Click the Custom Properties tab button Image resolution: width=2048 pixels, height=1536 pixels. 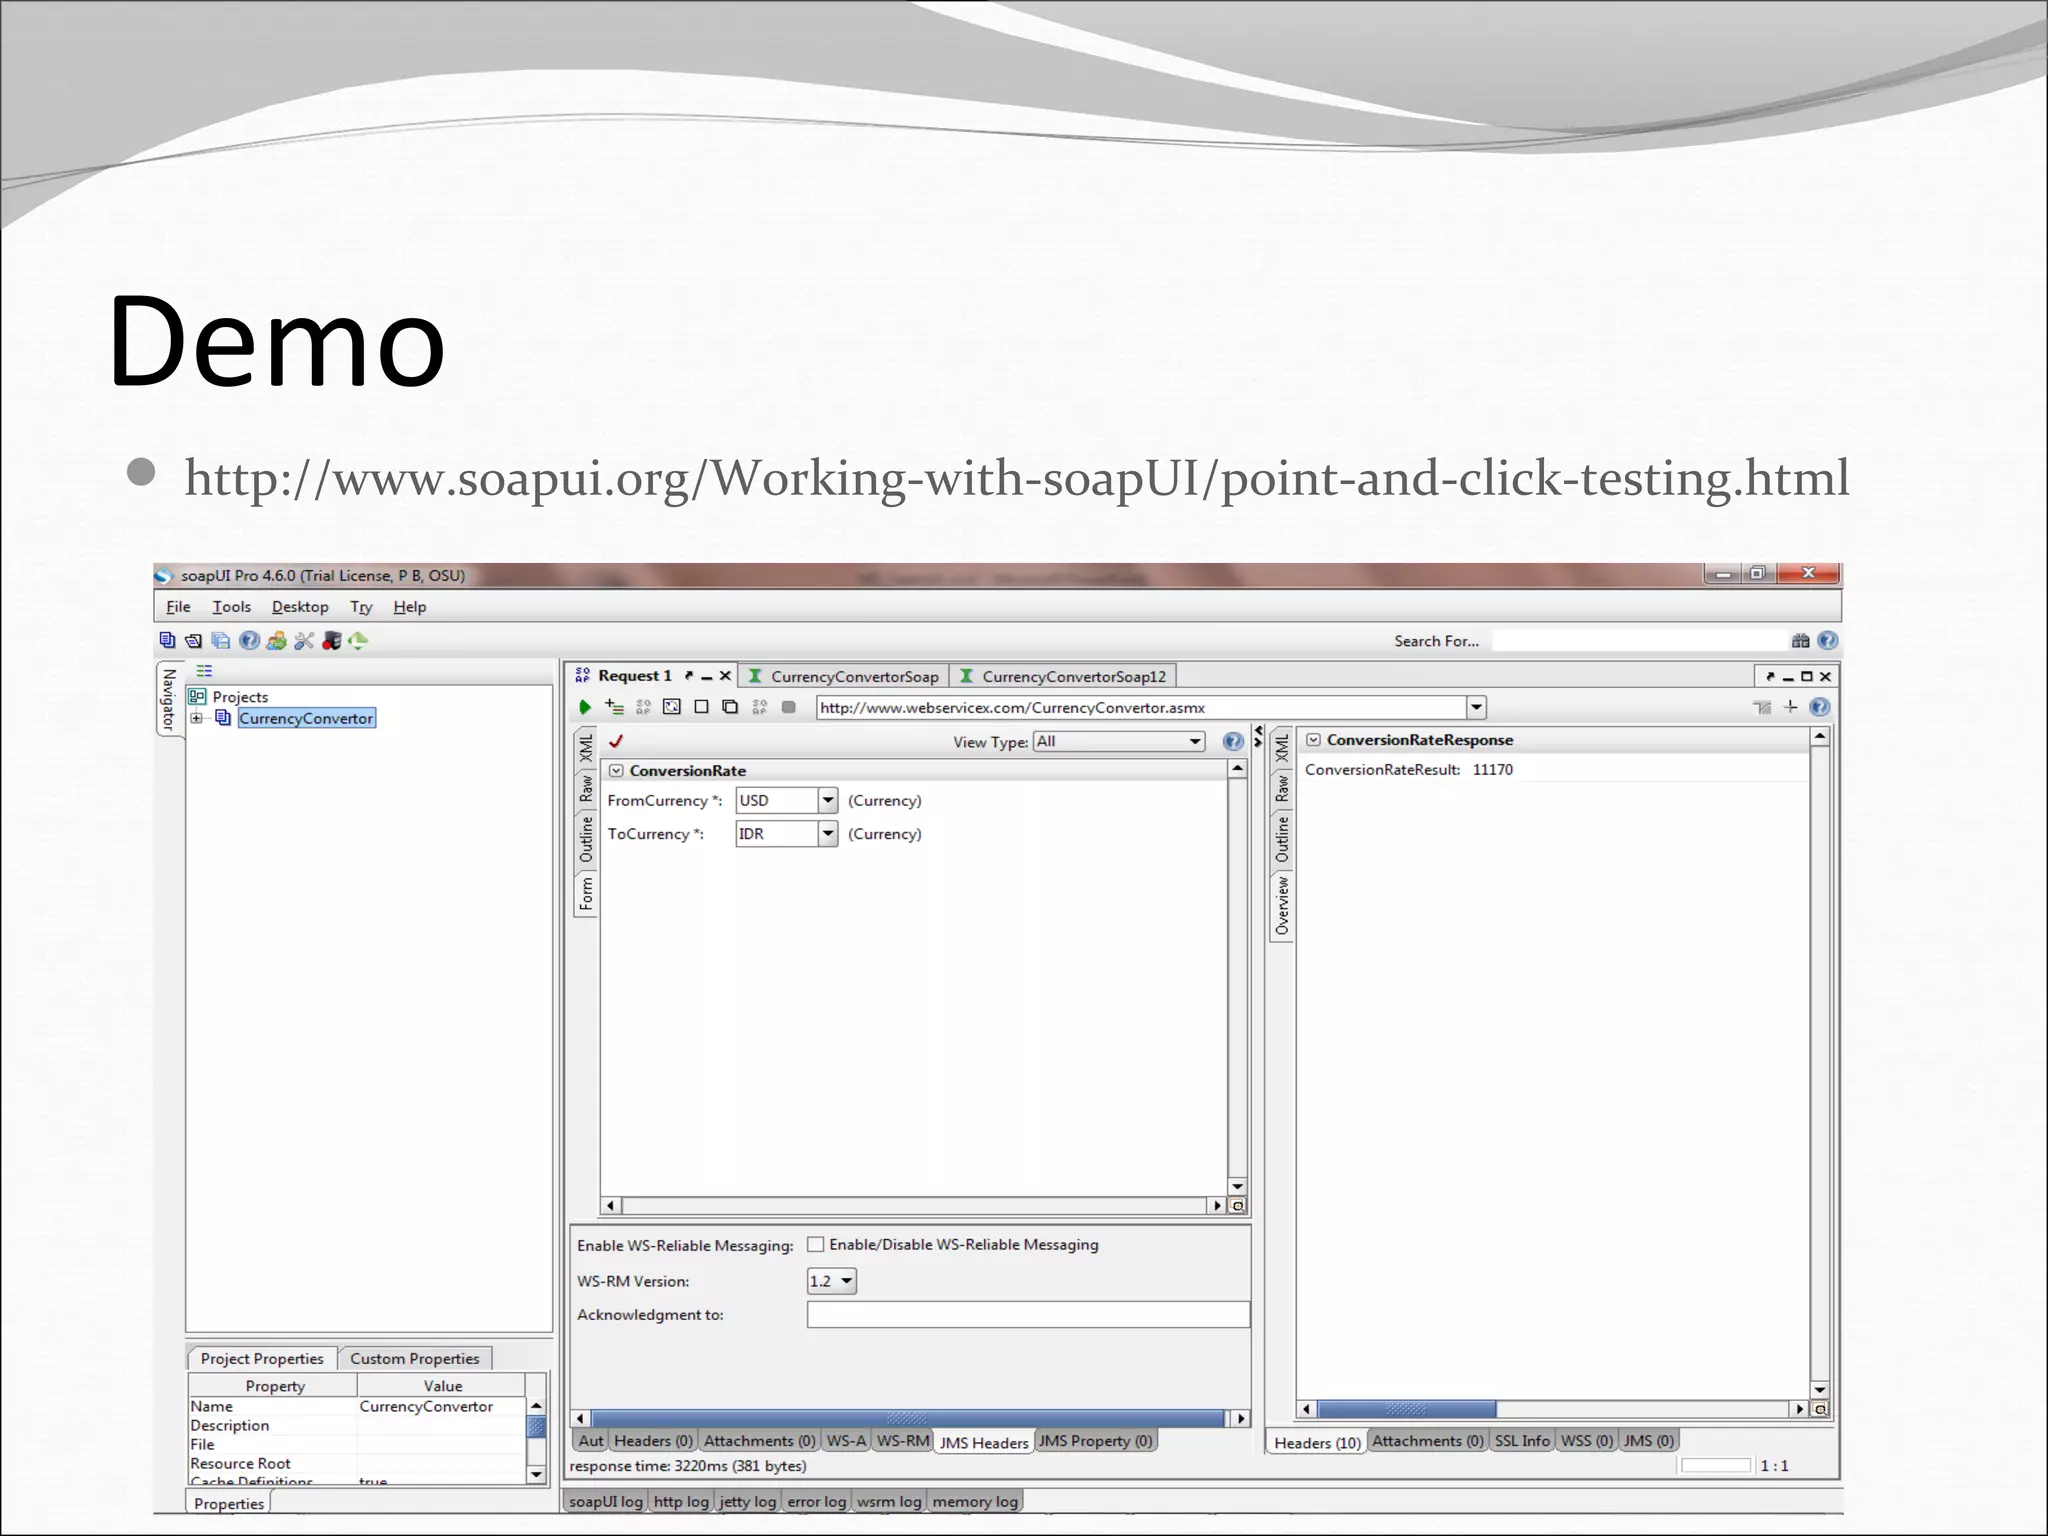414,1358
